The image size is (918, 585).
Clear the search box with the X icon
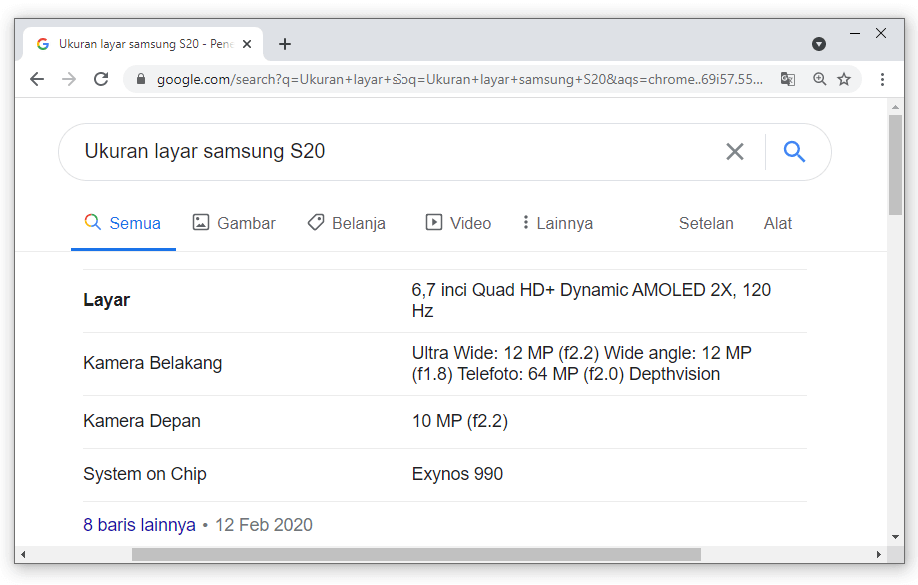735,152
